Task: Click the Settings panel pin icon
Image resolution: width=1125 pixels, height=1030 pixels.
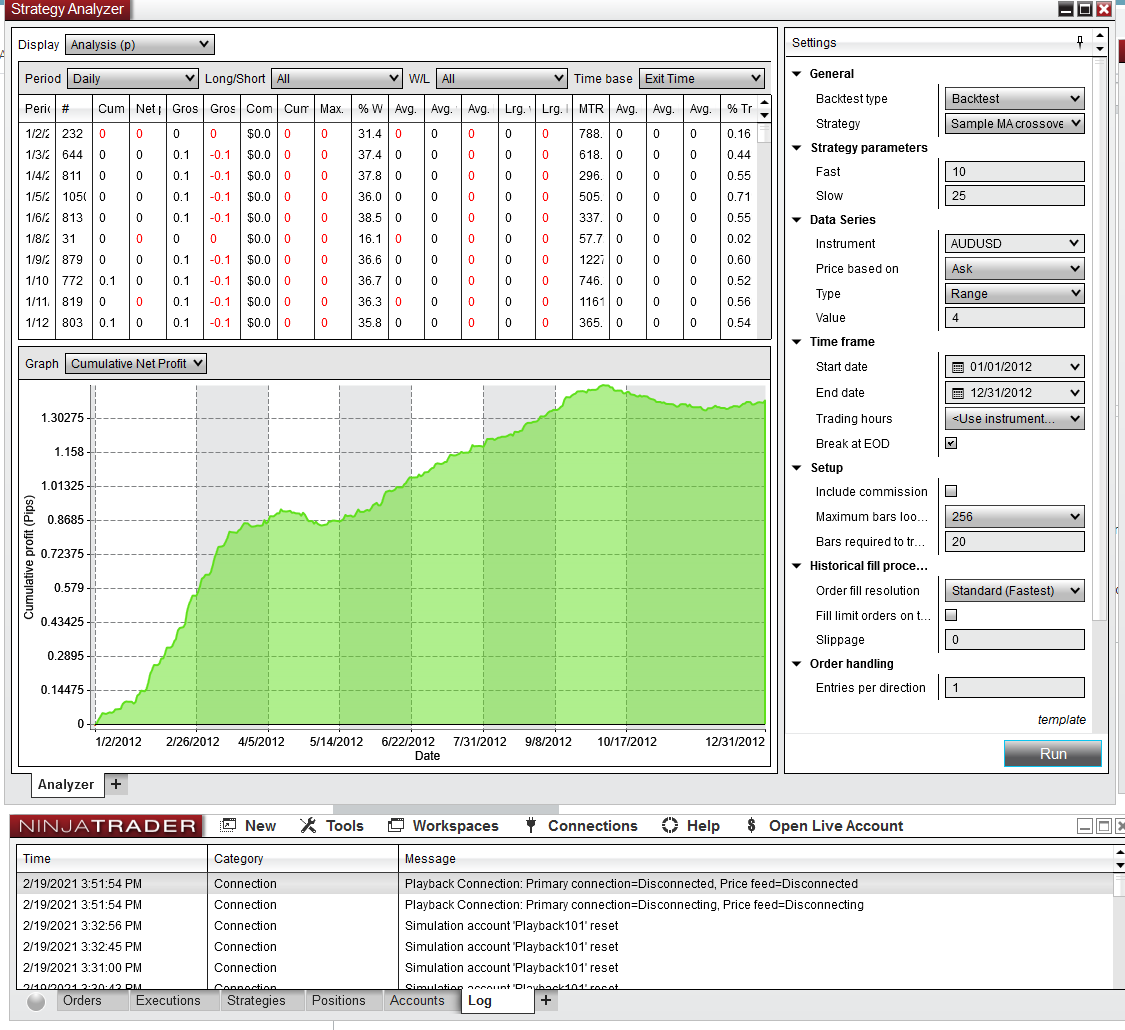Action: click(x=1081, y=42)
